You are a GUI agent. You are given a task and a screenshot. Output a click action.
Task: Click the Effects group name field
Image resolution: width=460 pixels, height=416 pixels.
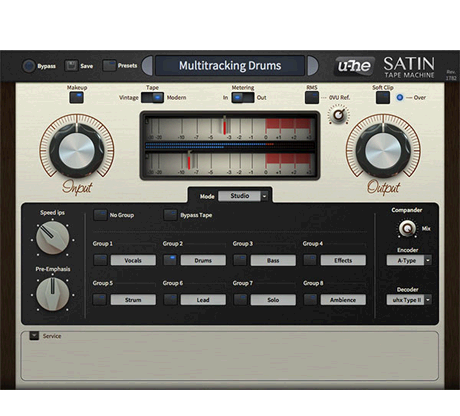click(x=343, y=260)
